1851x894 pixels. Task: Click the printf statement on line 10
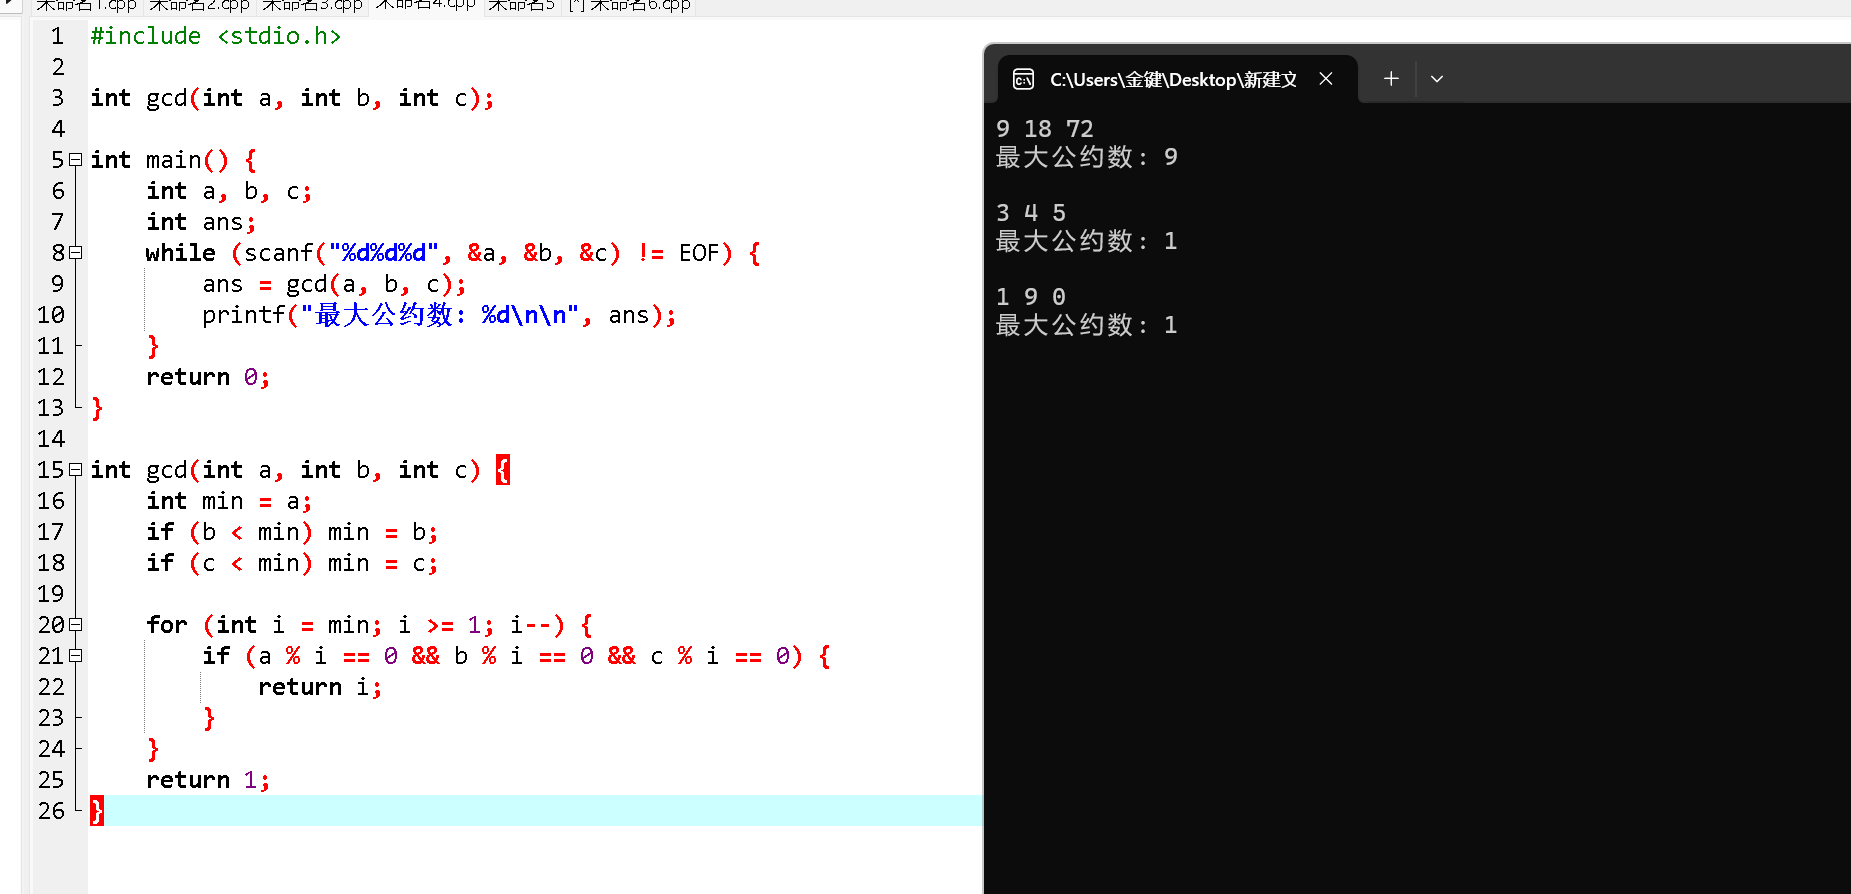pos(439,315)
